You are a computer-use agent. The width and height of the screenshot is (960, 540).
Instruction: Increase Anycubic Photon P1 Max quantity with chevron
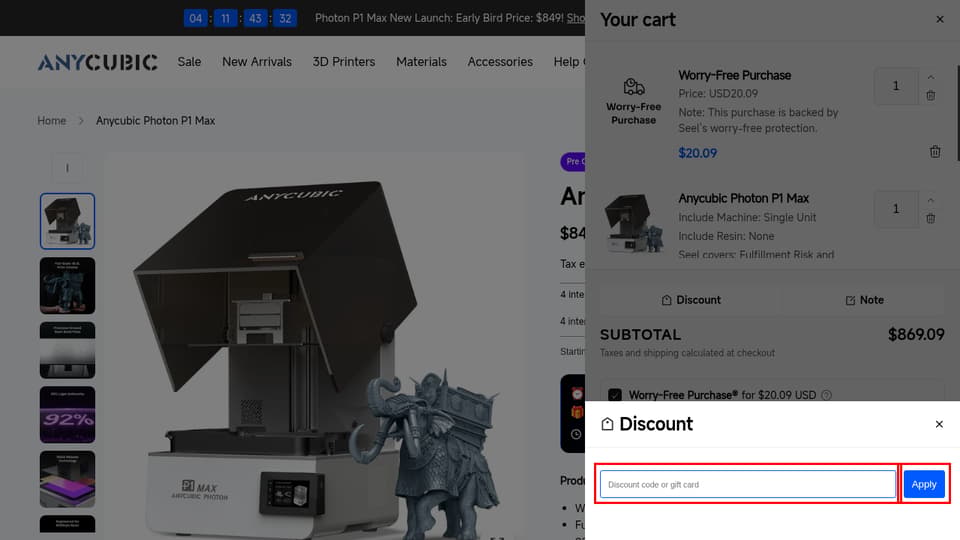pyautogui.click(x=930, y=200)
